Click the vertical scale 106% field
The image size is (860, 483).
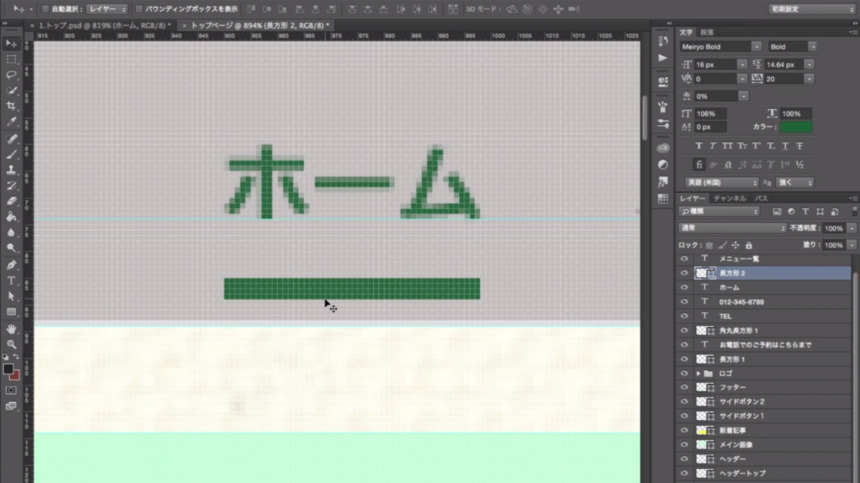(710, 114)
